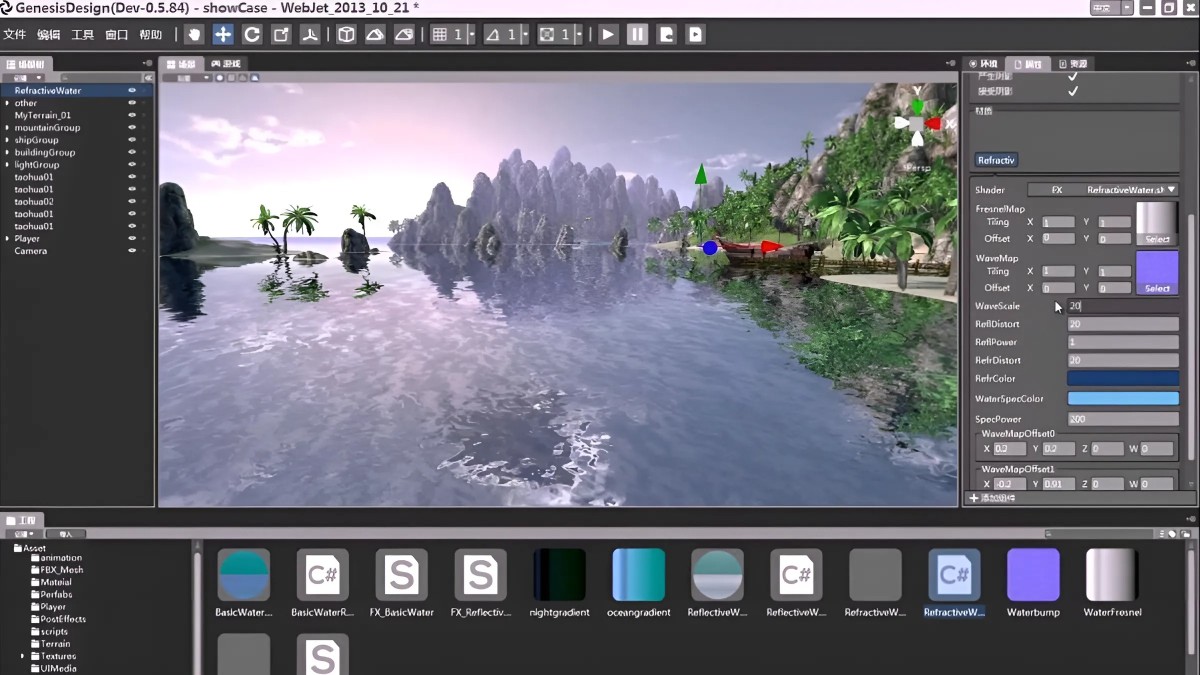Image resolution: width=1200 pixels, height=675 pixels.
Task: Select the hand pan tool
Action: (x=194, y=35)
